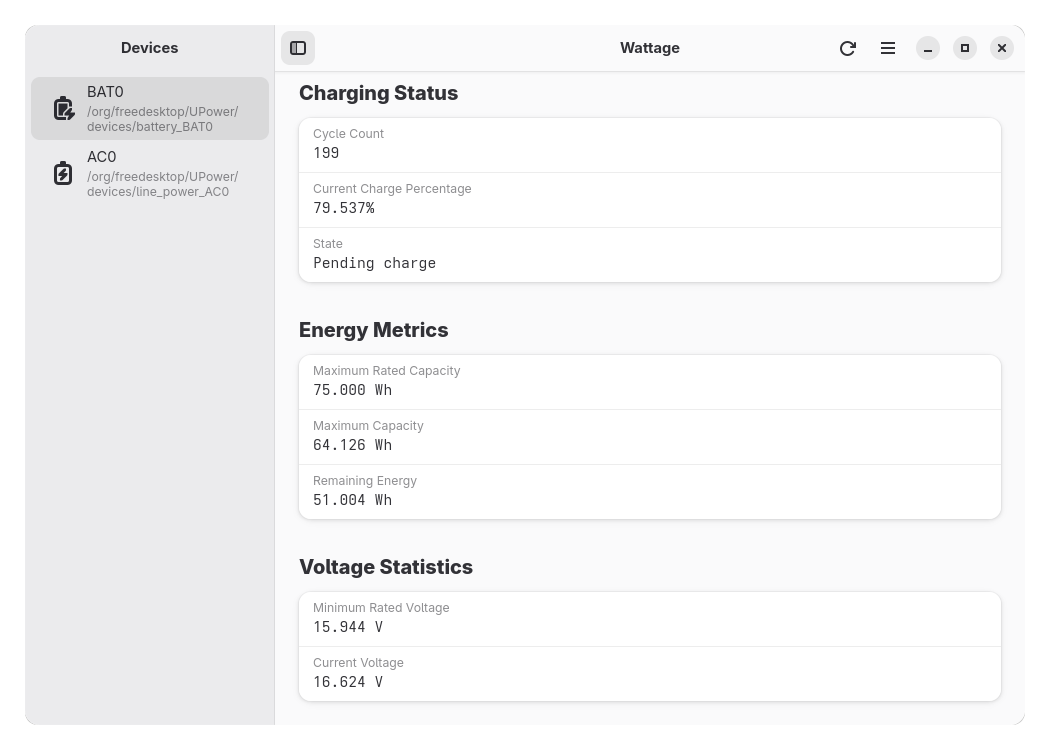The image size is (1050, 750).
Task: Click the Maximum Capacity label
Action: click(x=368, y=426)
